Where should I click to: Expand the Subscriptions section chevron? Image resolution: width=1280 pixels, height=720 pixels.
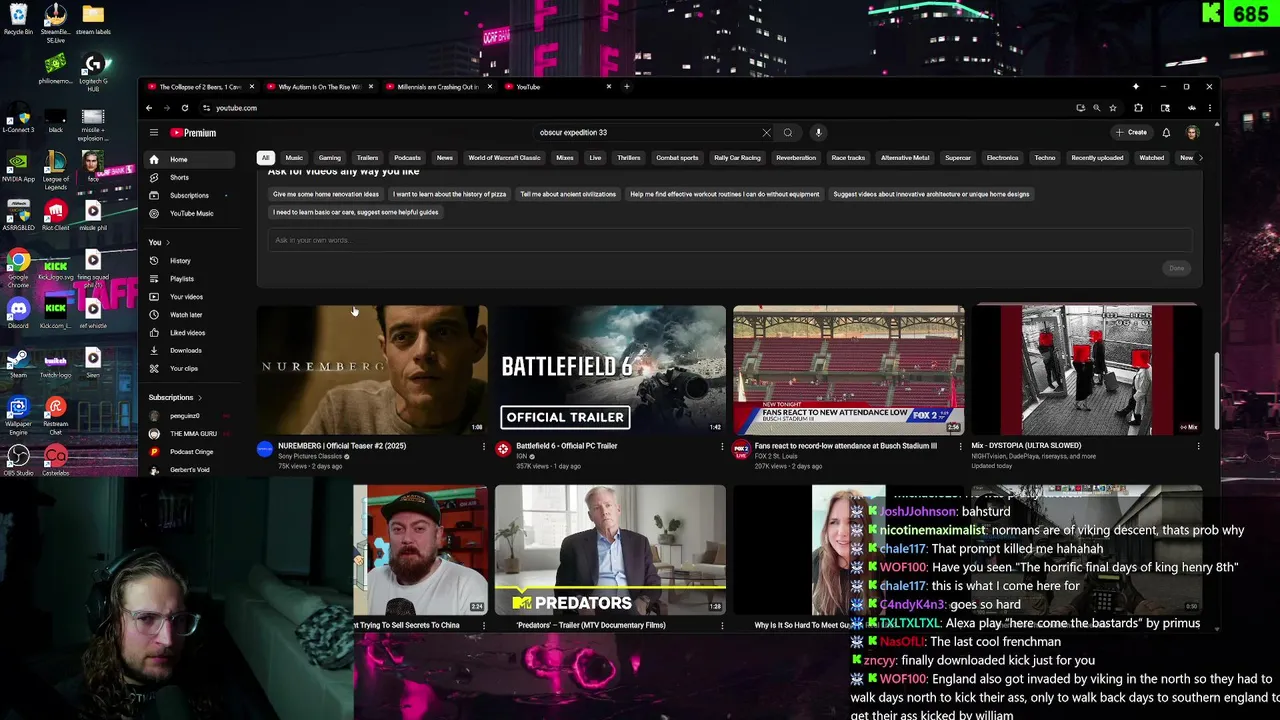pos(199,397)
